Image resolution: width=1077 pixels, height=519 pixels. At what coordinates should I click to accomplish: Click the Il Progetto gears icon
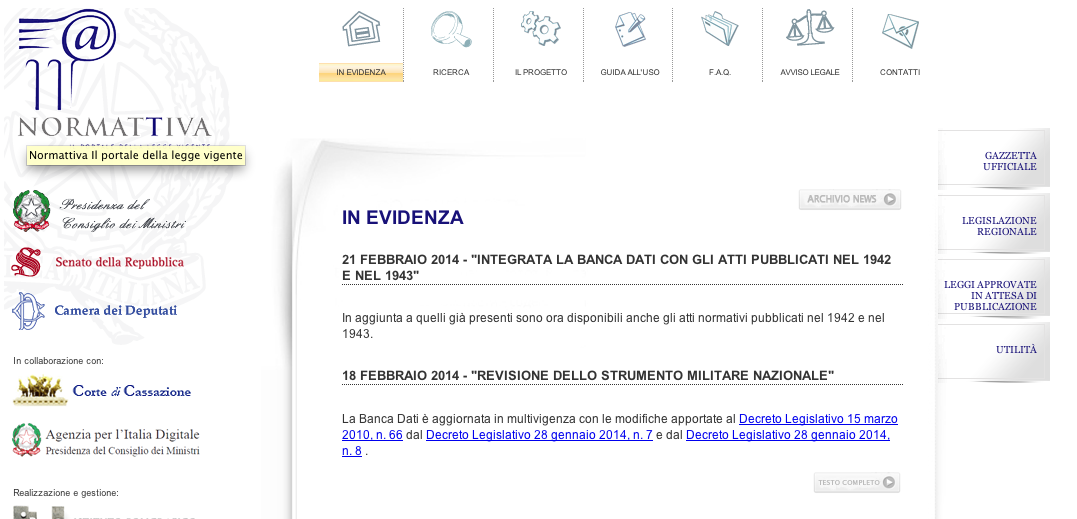tap(541, 29)
